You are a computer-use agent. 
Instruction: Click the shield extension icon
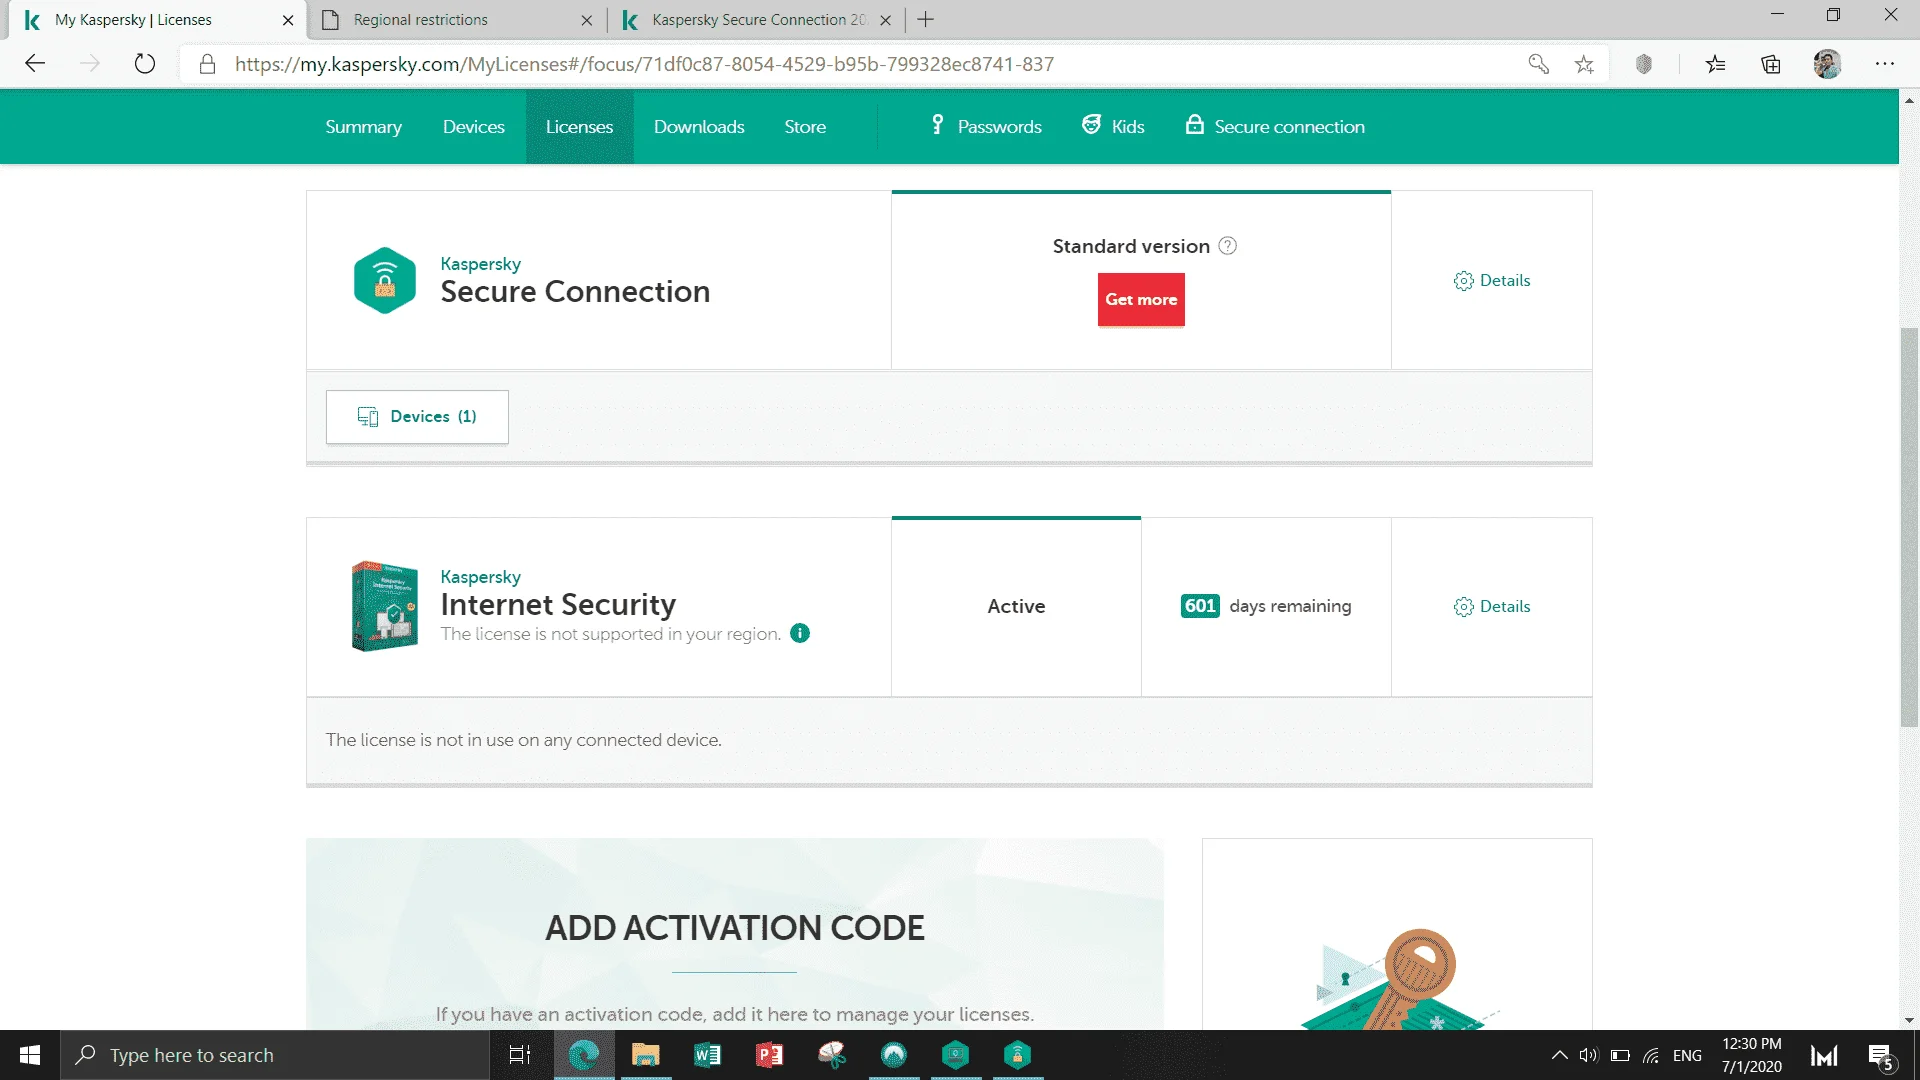pos(1644,64)
